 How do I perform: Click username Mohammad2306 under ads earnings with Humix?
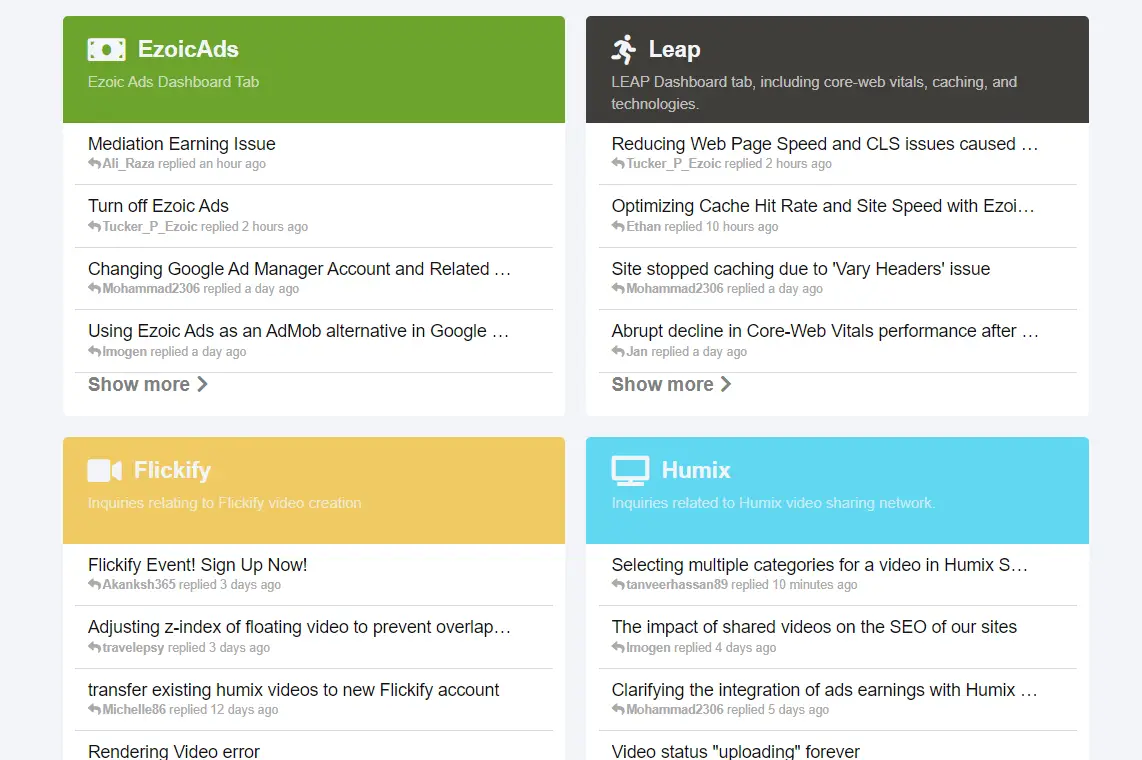pos(674,710)
